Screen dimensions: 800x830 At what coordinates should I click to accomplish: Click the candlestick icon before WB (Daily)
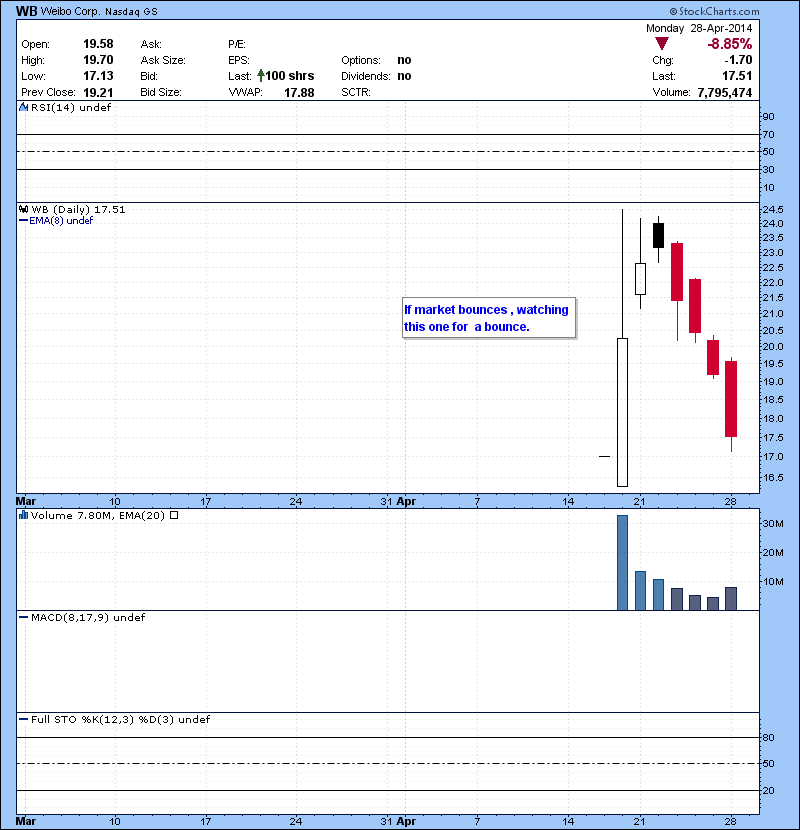pos(23,209)
